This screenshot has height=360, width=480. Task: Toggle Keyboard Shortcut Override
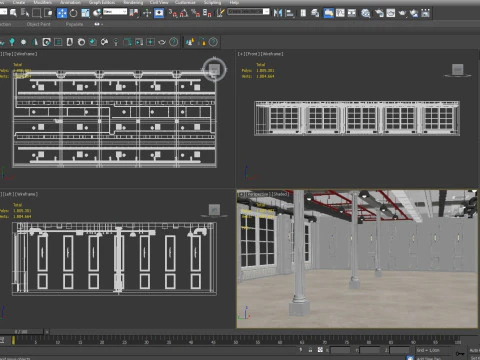click(159, 13)
